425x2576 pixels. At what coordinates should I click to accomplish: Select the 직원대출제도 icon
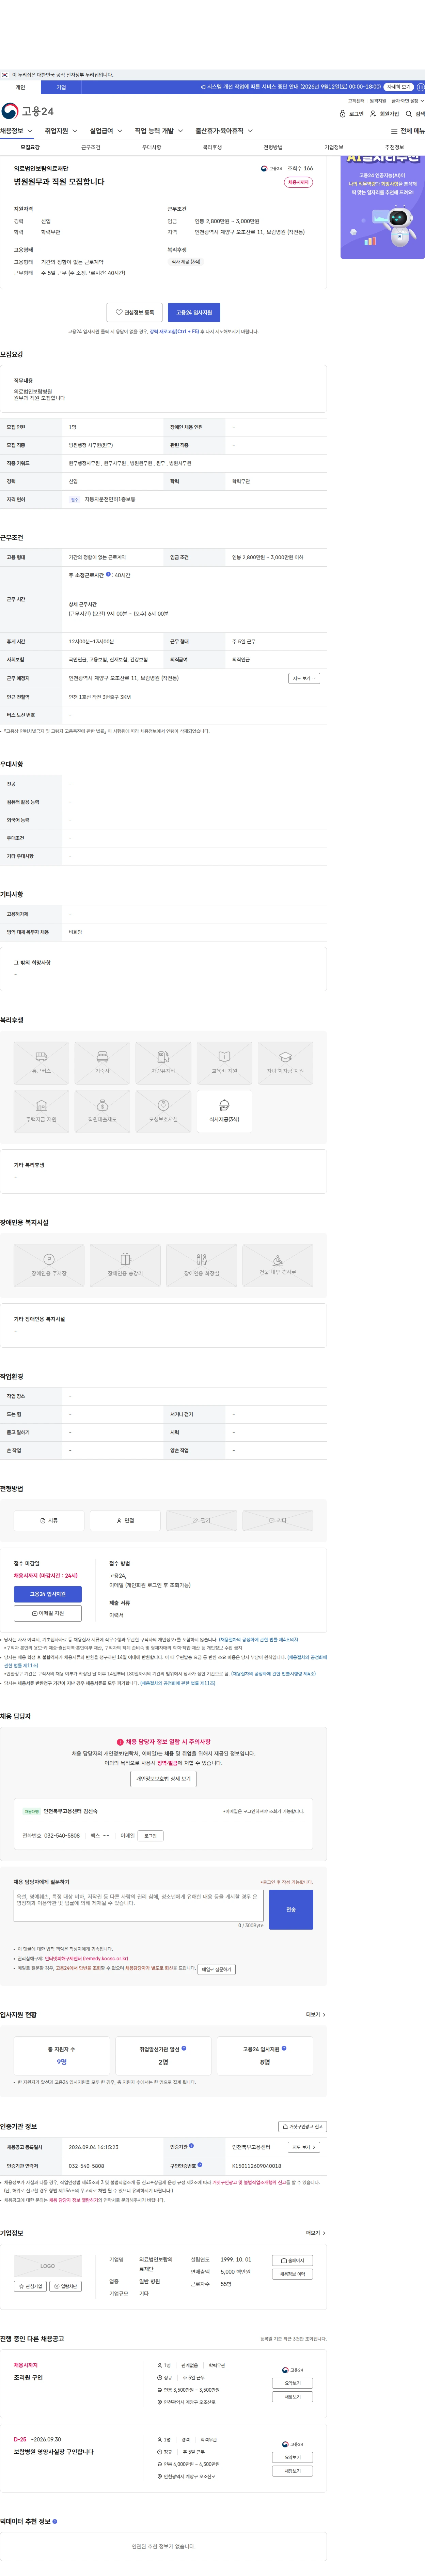pyautogui.click(x=102, y=1111)
